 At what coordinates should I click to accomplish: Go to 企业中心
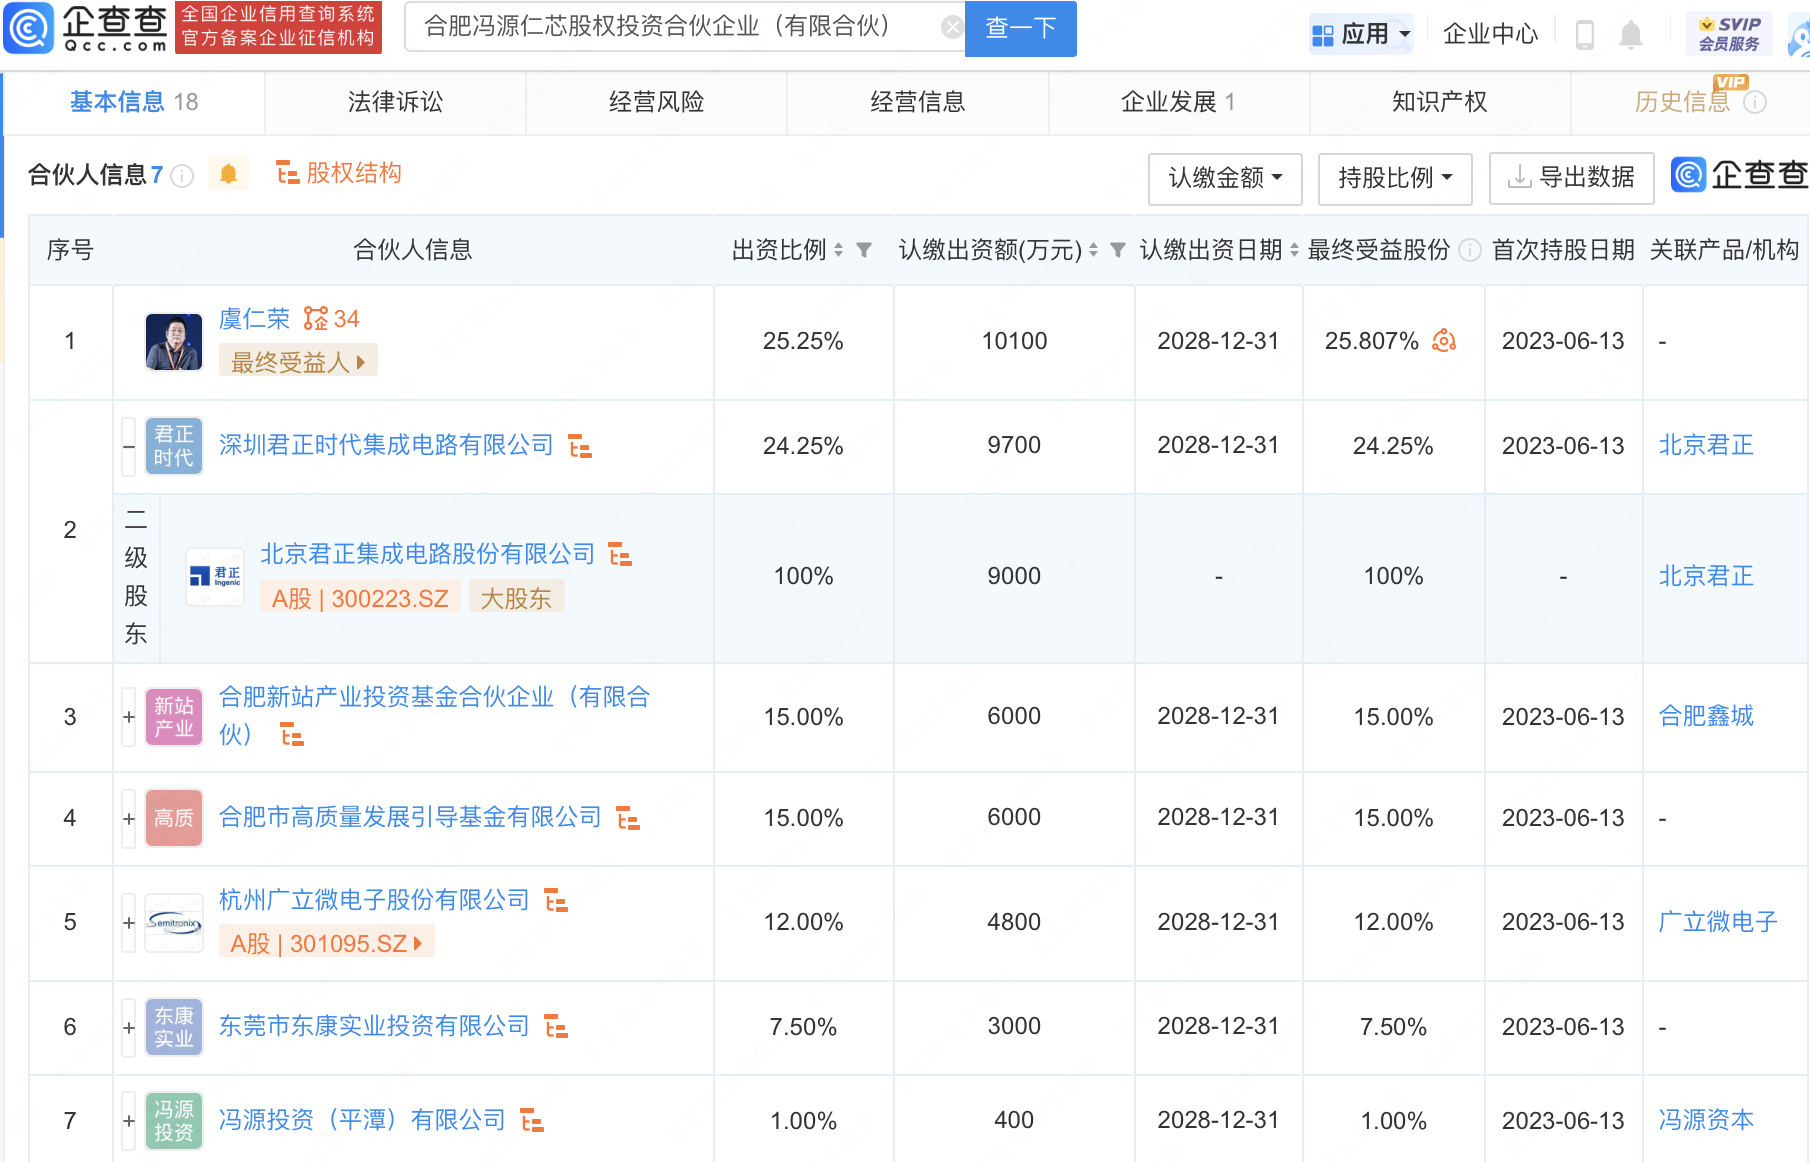(x=1490, y=34)
